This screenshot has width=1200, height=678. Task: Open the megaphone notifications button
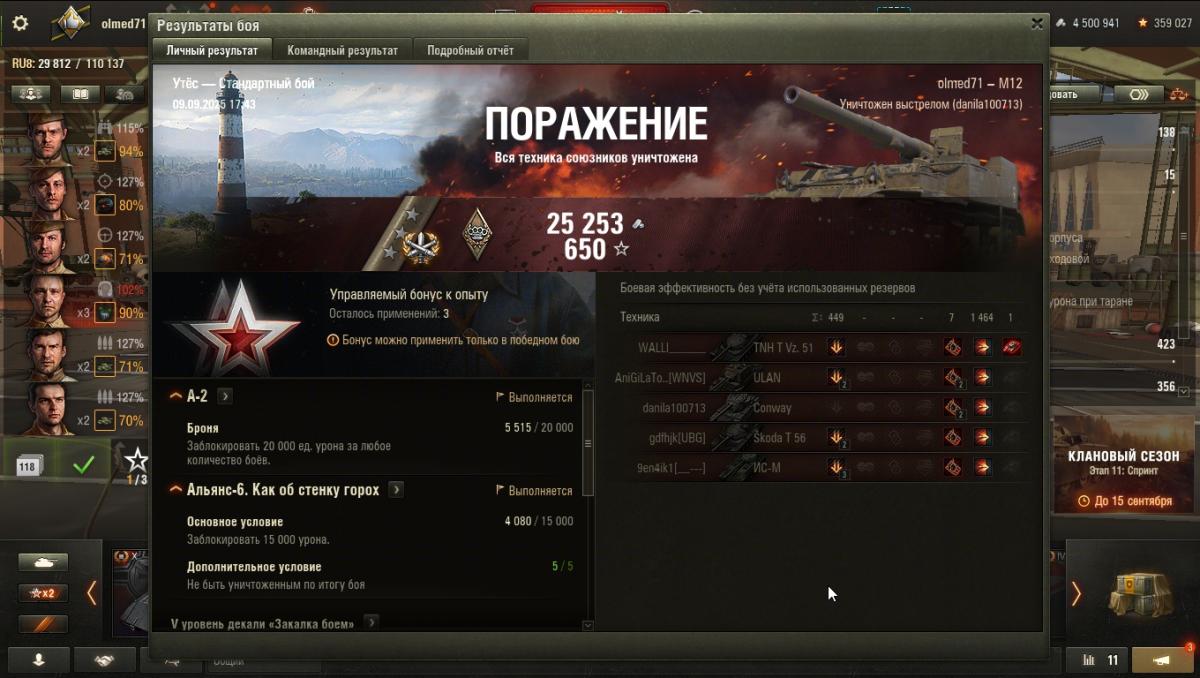[x=1162, y=660]
